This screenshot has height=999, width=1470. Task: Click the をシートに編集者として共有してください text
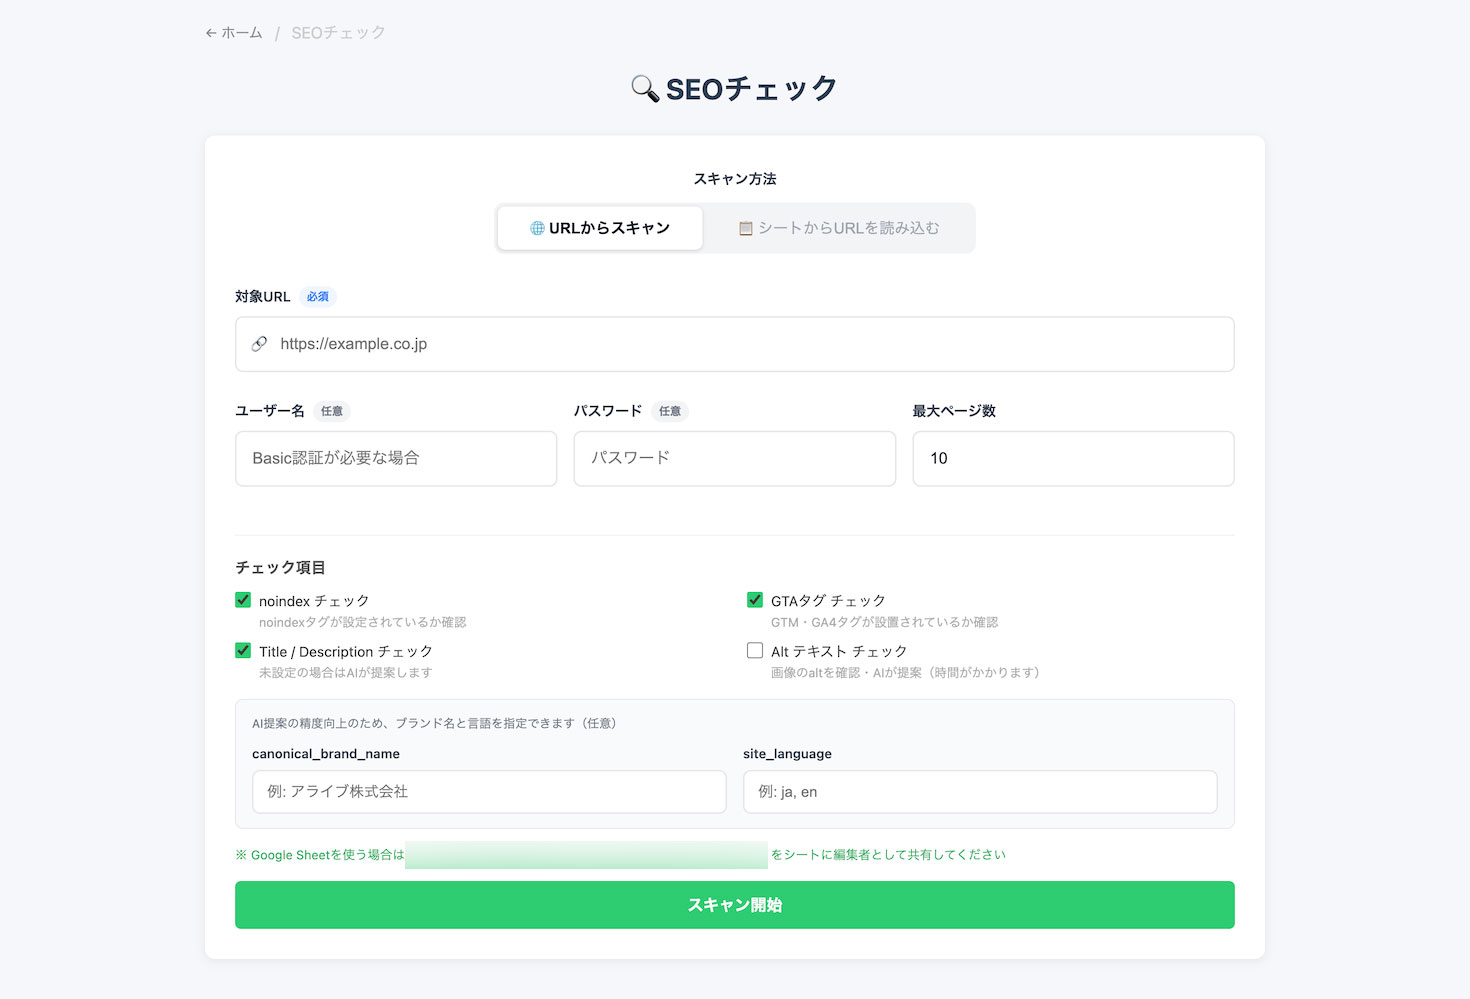(x=888, y=855)
